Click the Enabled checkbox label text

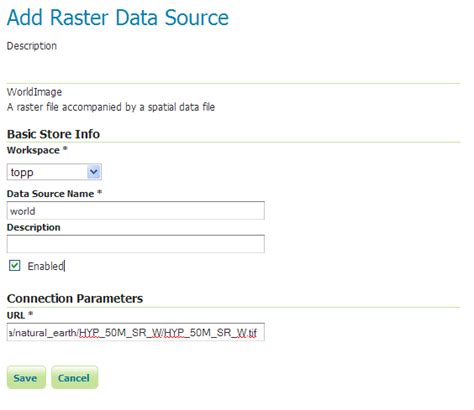click(x=46, y=266)
